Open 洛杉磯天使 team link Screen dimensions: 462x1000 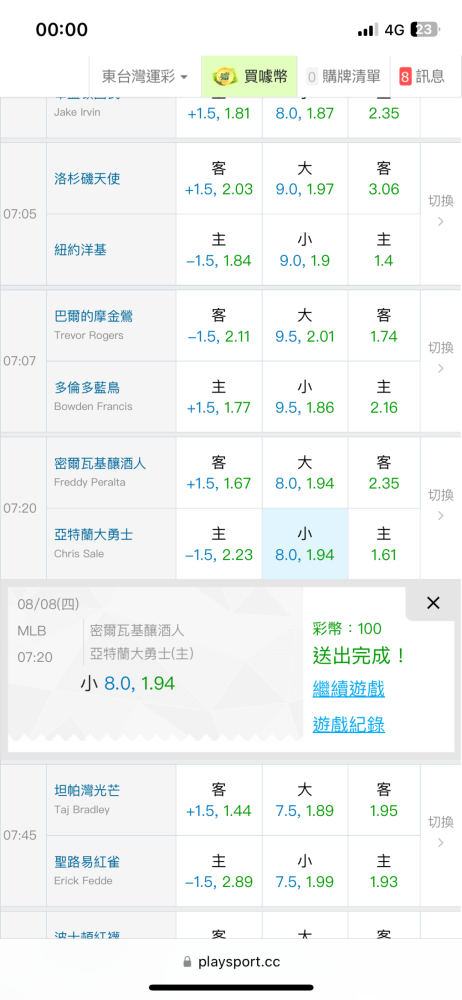87,179
